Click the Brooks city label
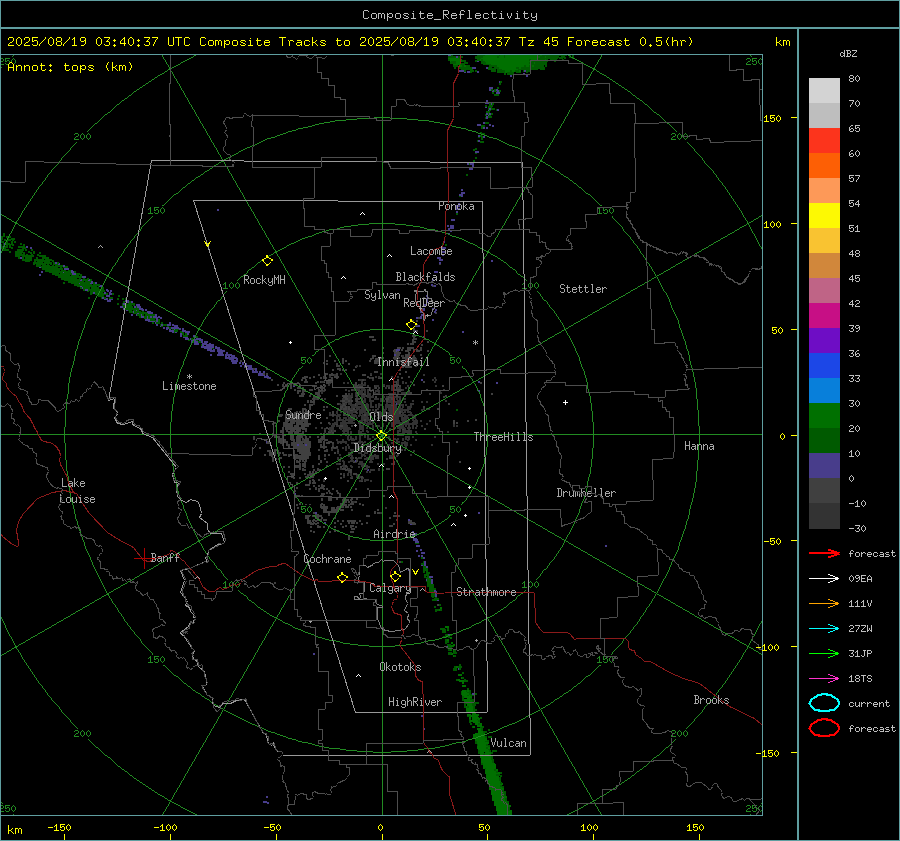Image resolution: width=900 pixels, height=841 pixels. click(711, 700)
